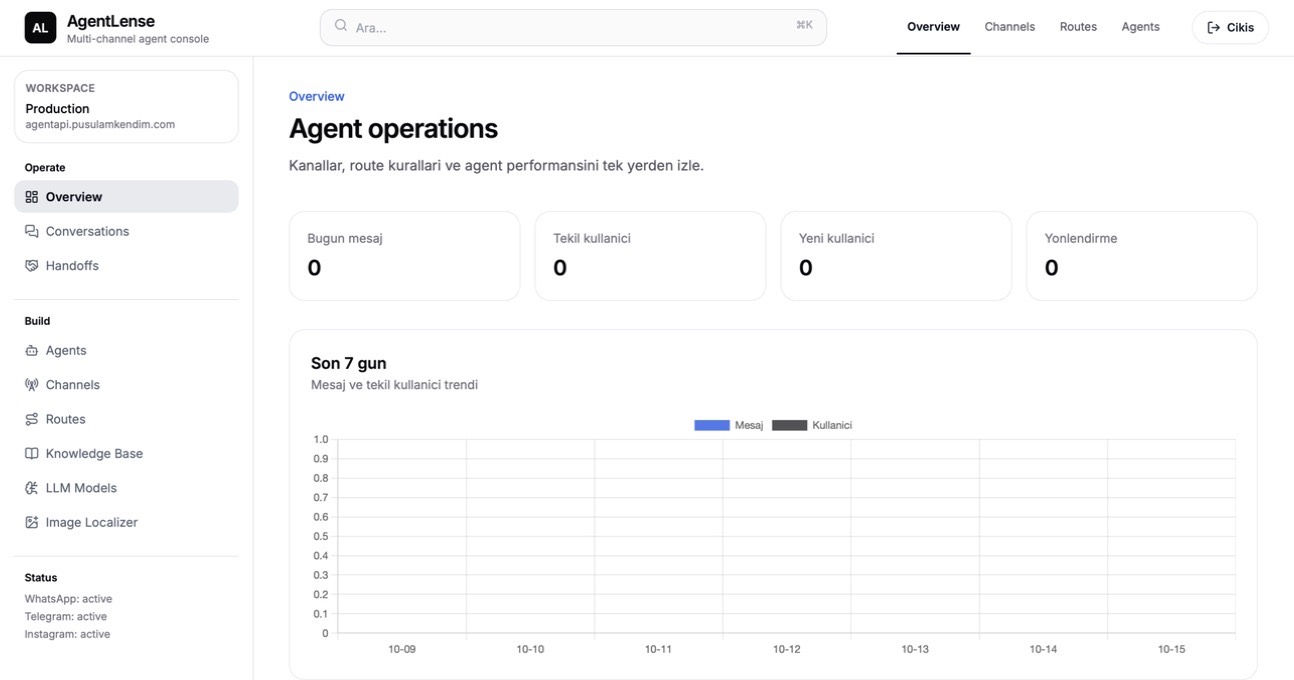Switch to Routes tab in top nav

[x=1078, y=27]
